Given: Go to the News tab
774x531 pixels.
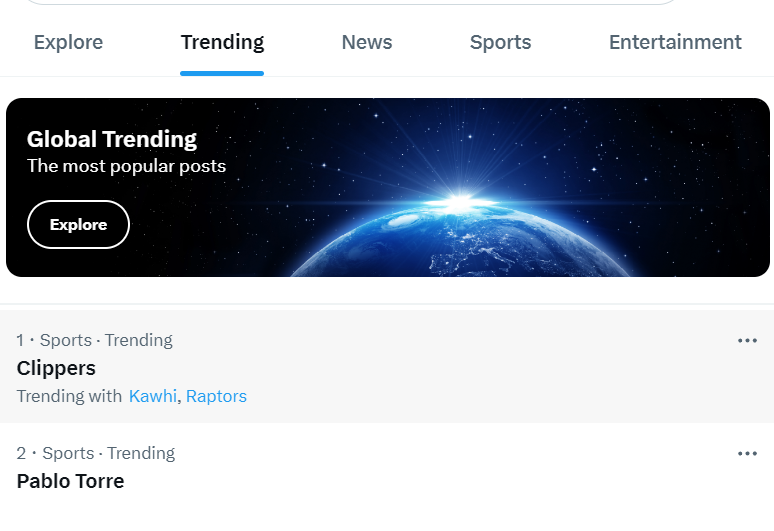Looking at the screenshot, I should pos(367,42).
